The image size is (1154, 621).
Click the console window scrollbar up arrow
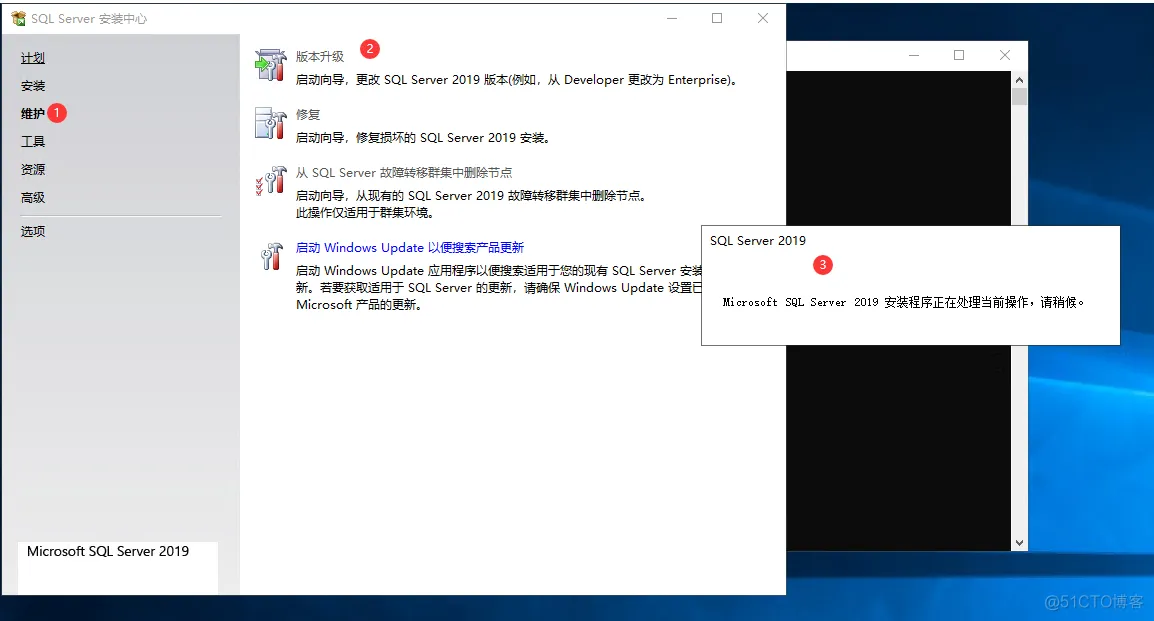[x=1019, y=79]
